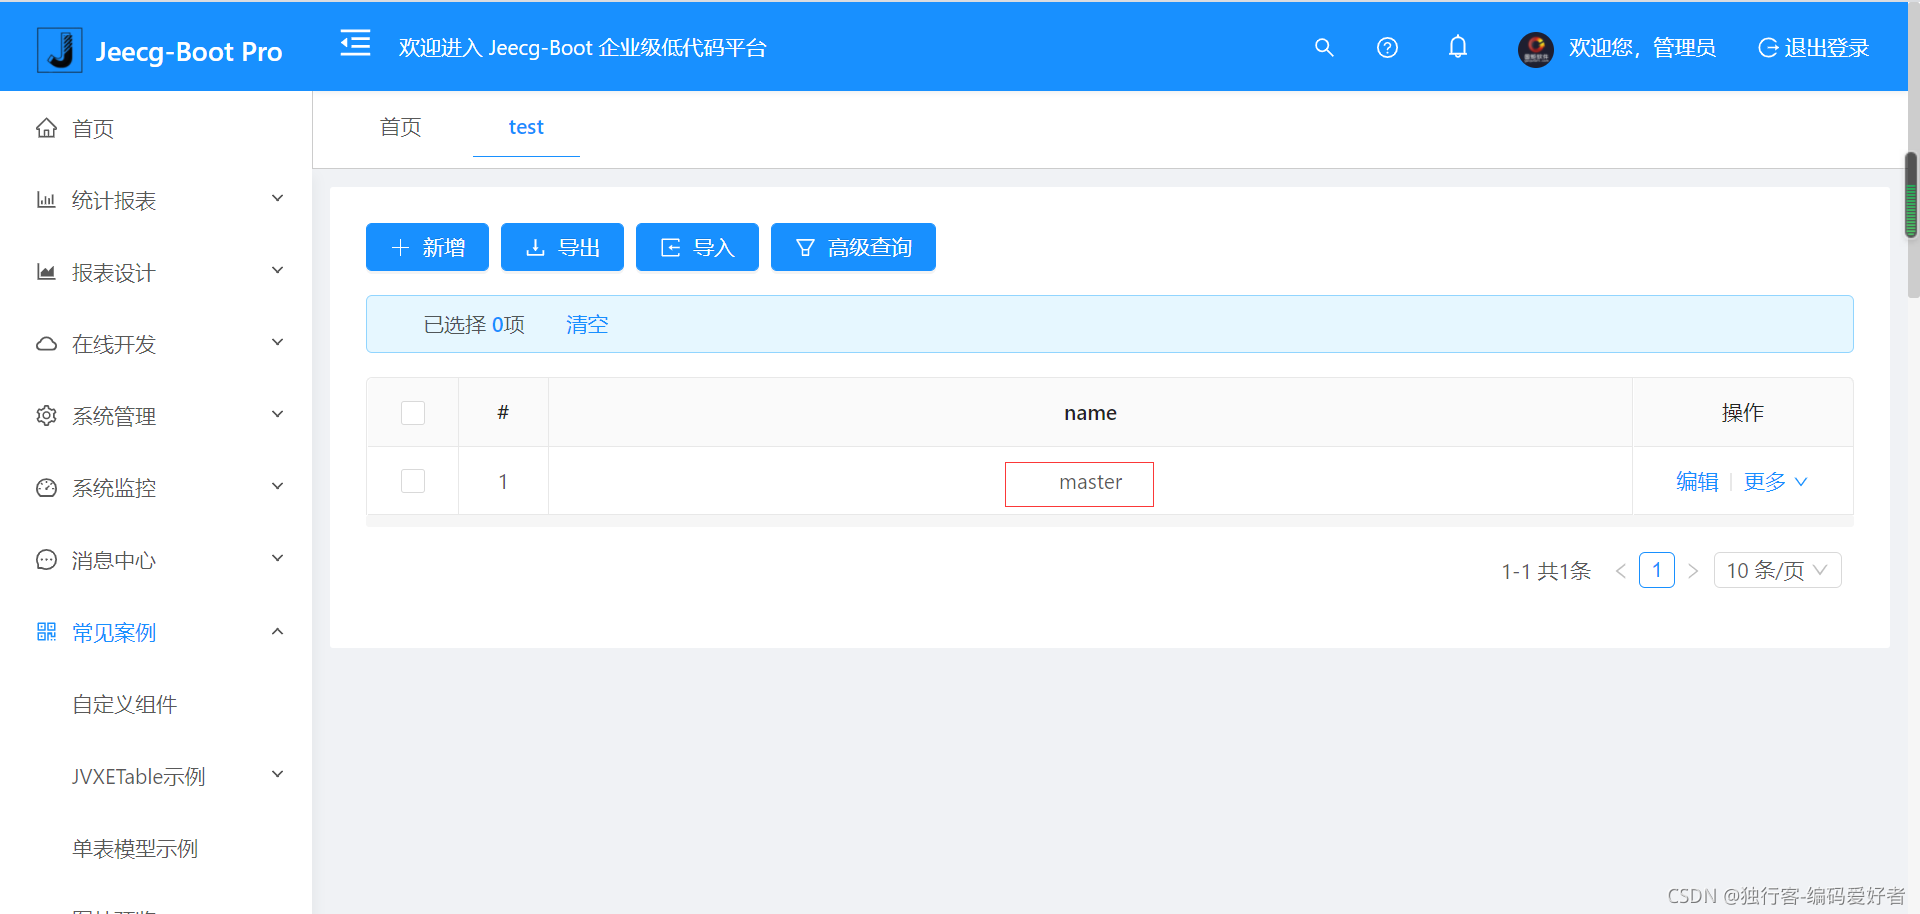
Task: Click the Jeecg-Boot Pro logo icon
Action: coord(60,50)
